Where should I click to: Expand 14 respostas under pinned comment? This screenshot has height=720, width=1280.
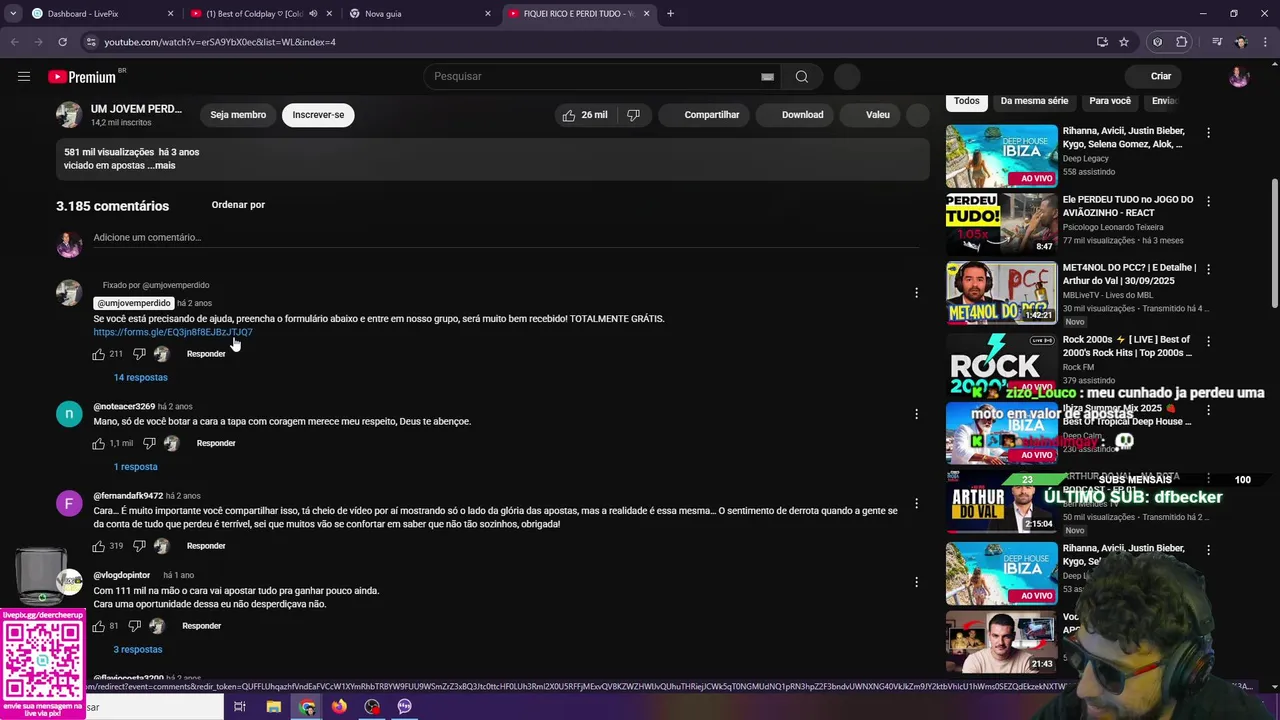[x=141, y=377]
